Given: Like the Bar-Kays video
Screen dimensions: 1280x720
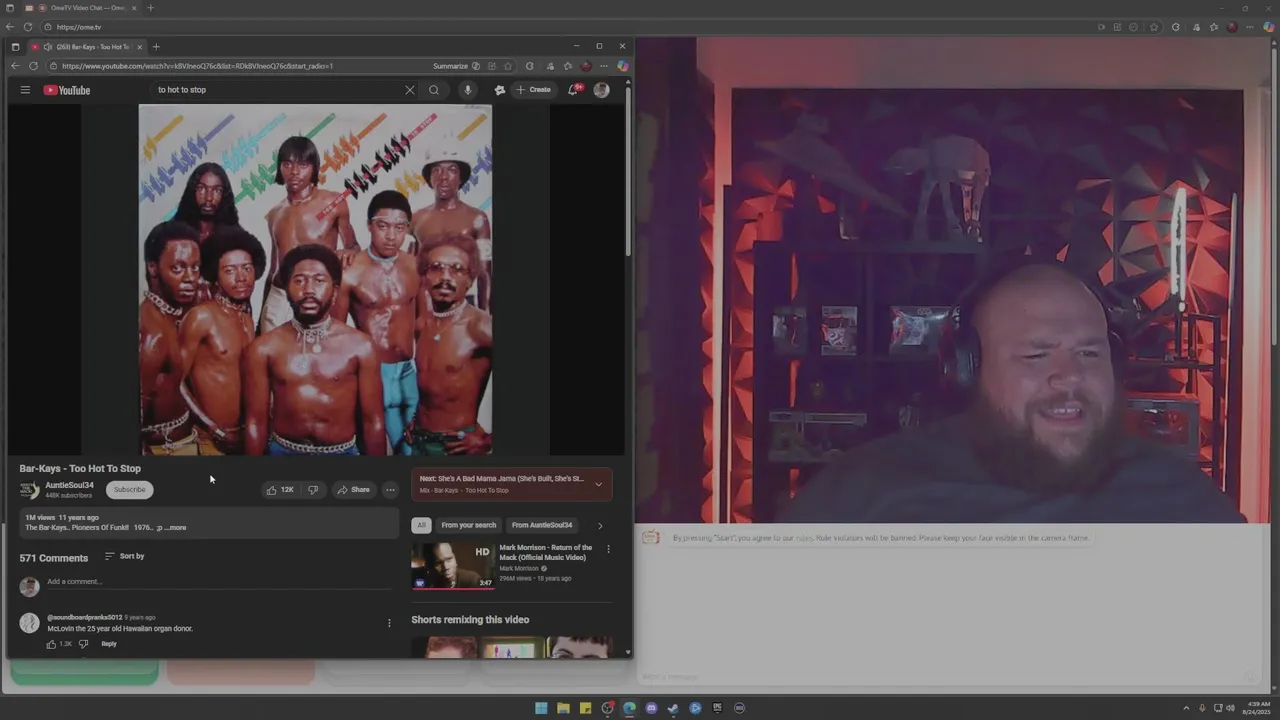Looking at the screenshot, I should [280, 490].
